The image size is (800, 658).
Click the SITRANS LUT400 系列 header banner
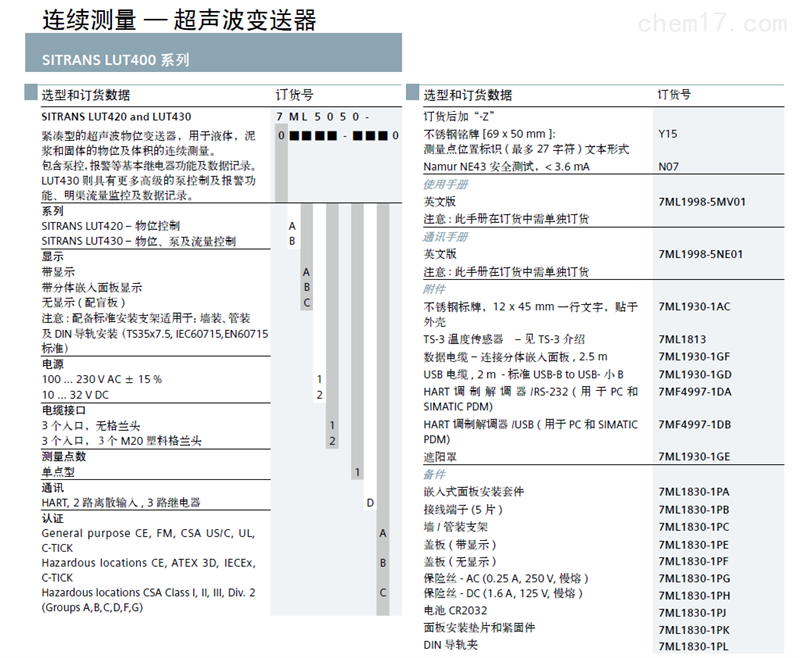pyautogui.click(x=213, y=53)
